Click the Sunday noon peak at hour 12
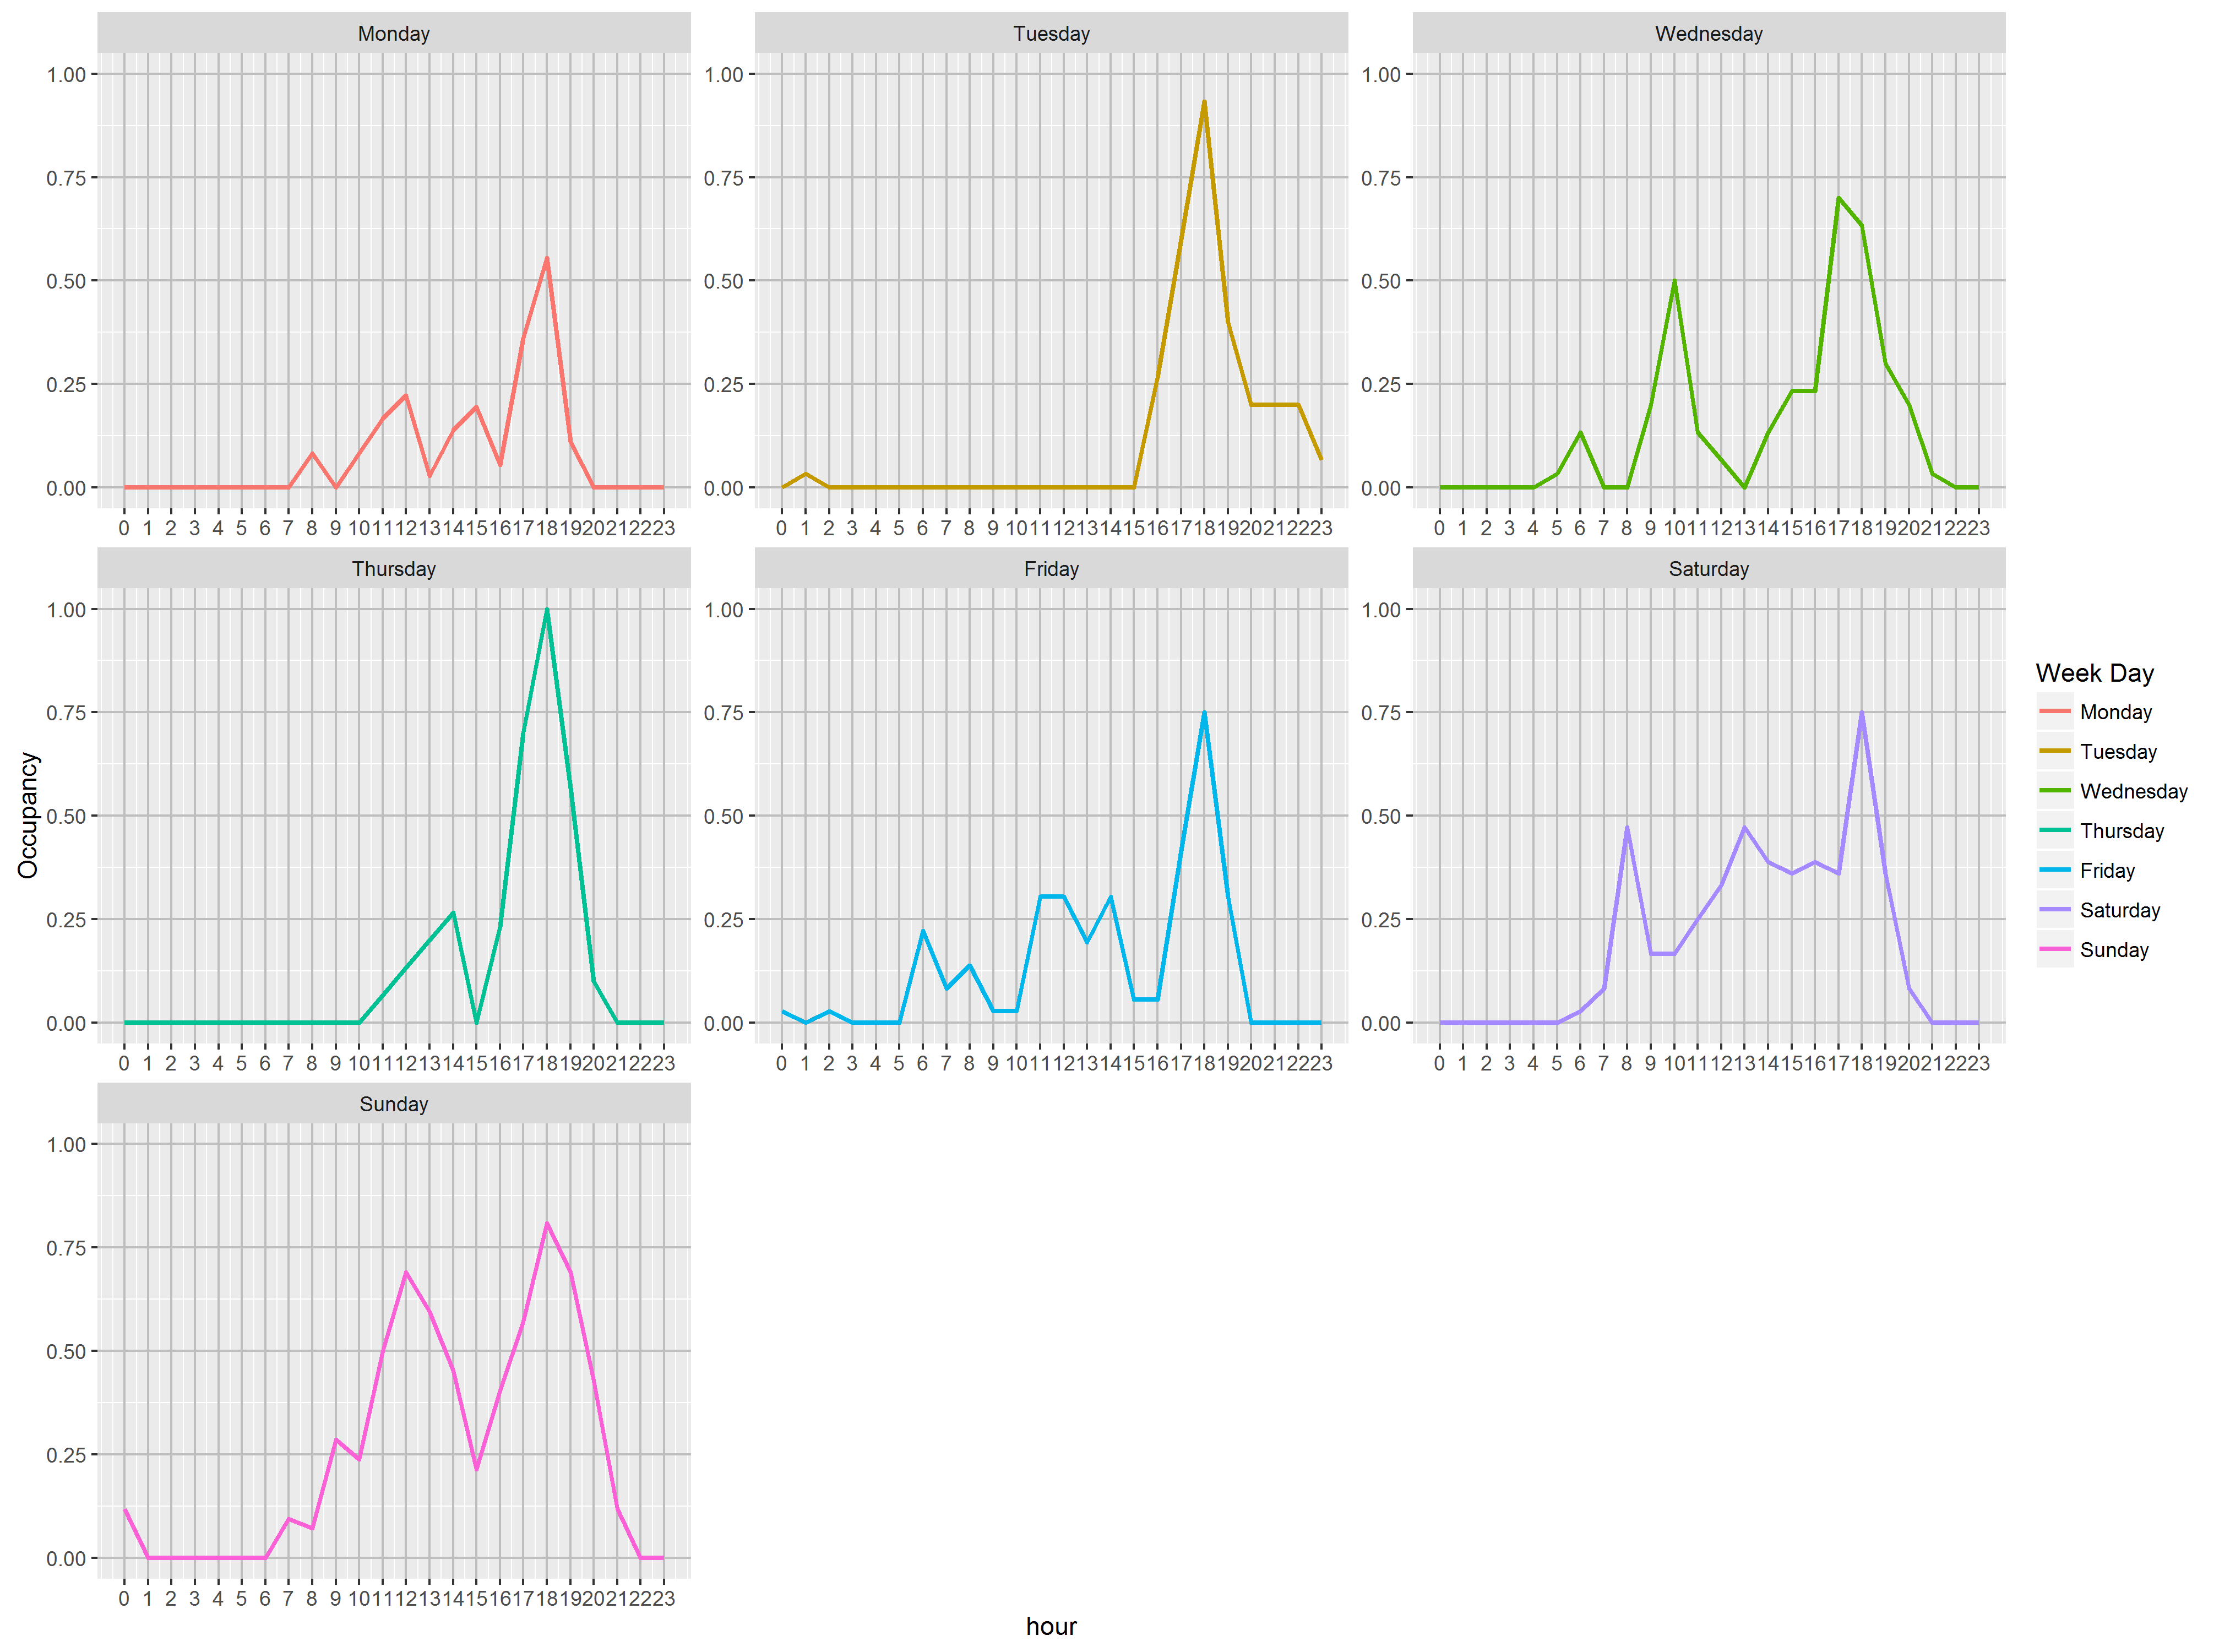 pos(406,1272)
